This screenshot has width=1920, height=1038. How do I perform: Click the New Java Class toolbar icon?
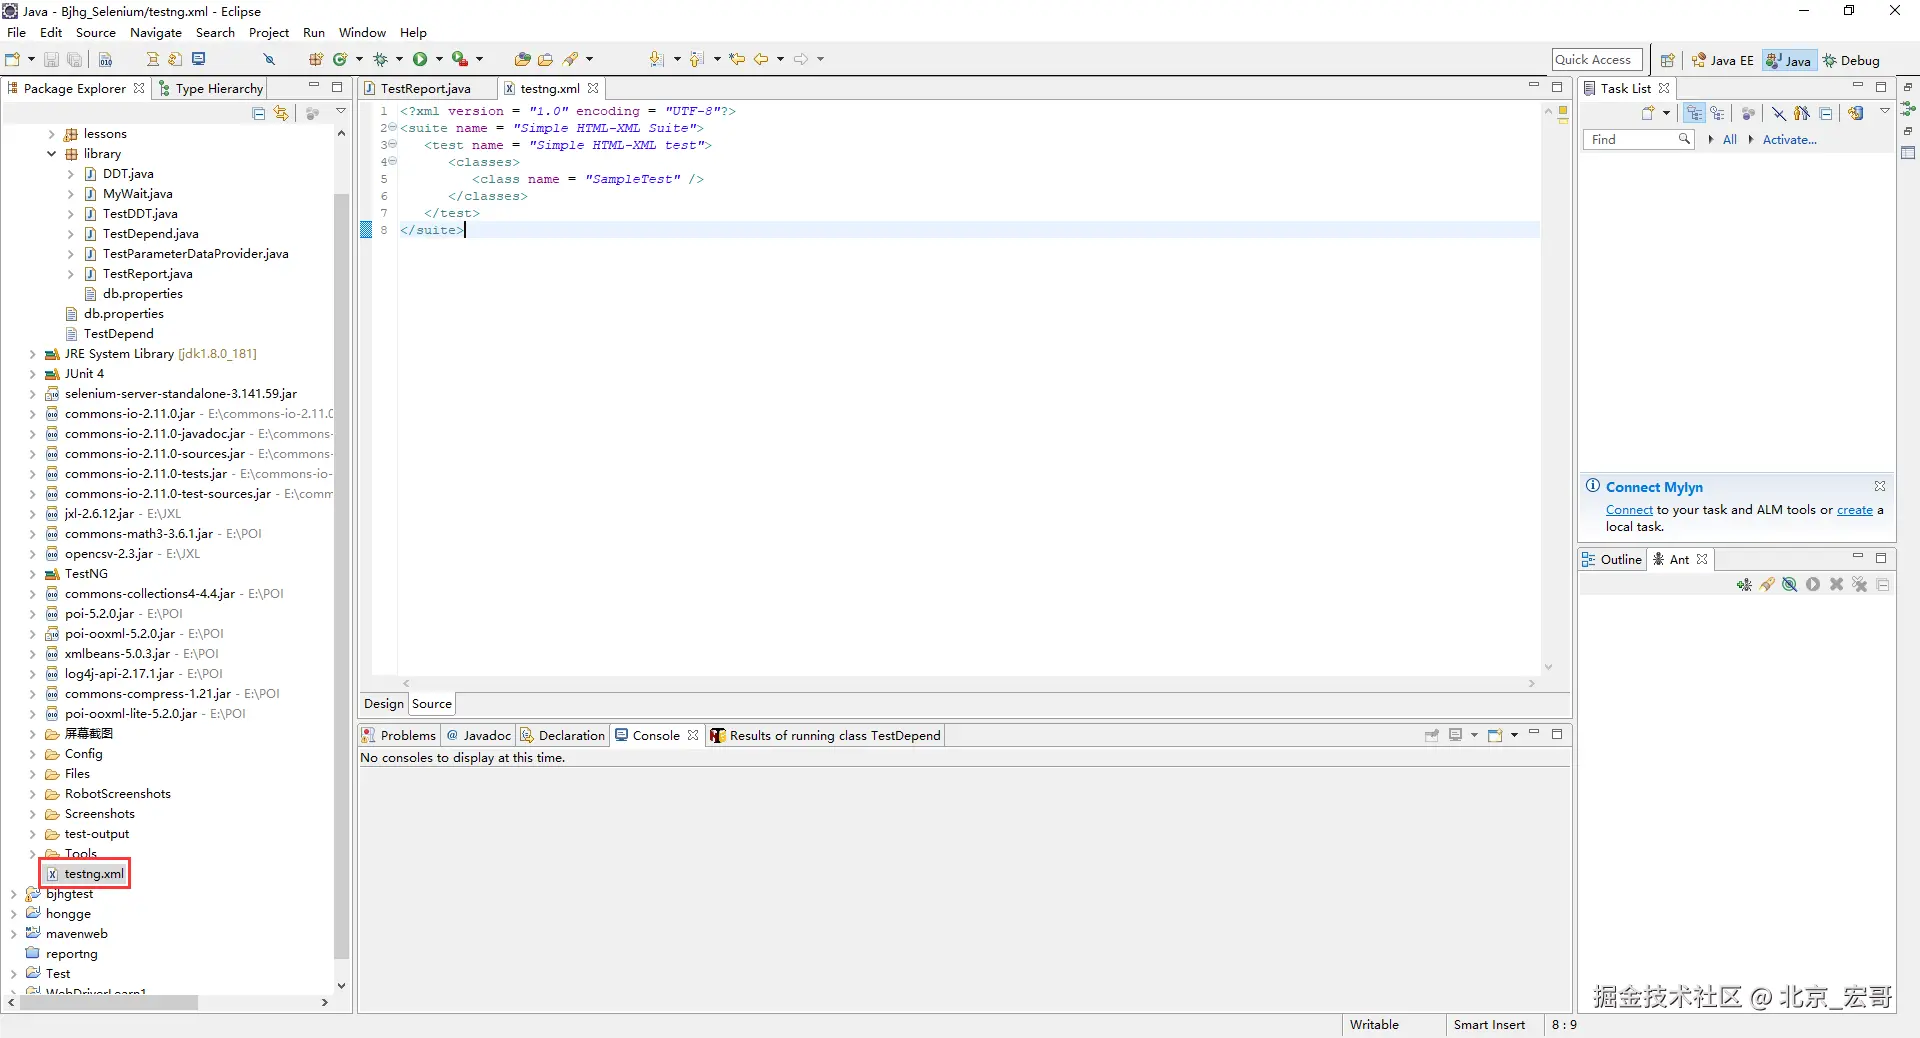tap(340, 59)
